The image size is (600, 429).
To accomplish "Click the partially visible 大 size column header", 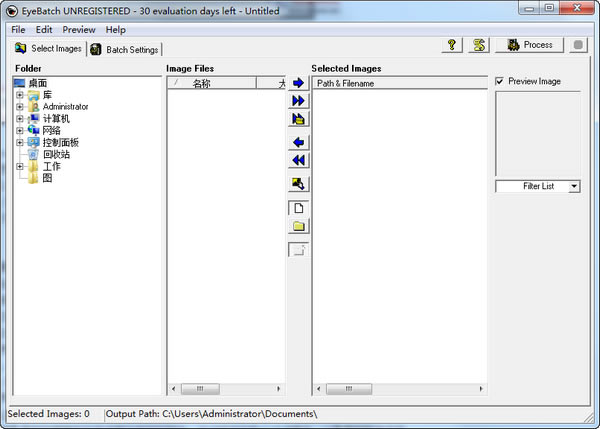I will [x=271, y=83].
